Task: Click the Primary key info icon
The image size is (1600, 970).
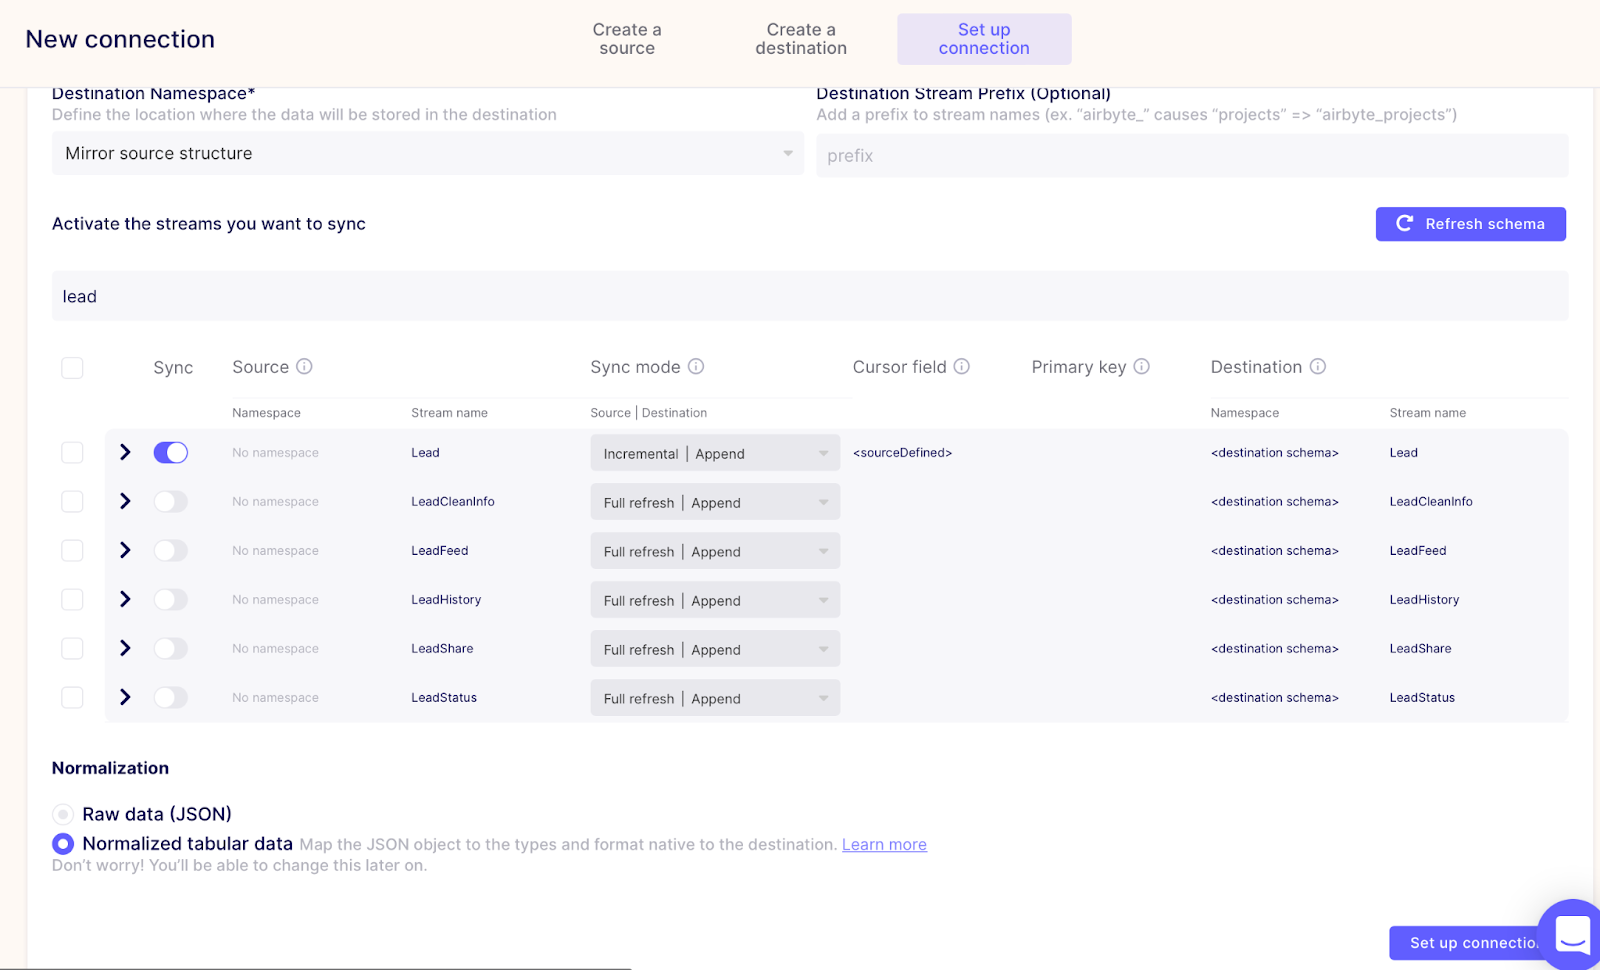Action: point(1144,367)
